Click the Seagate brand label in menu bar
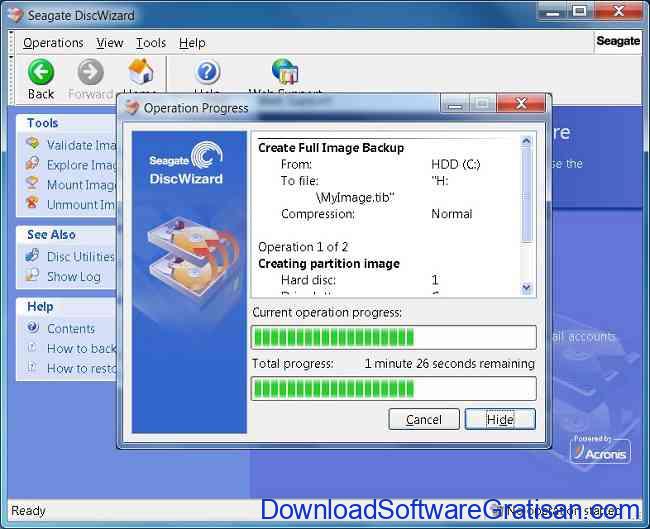 [x=618, y=41]
